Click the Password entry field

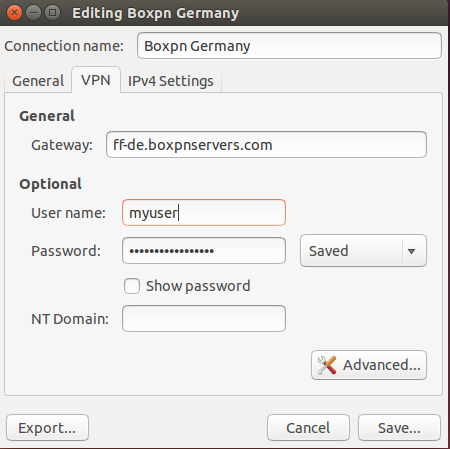tap(204, 251)
